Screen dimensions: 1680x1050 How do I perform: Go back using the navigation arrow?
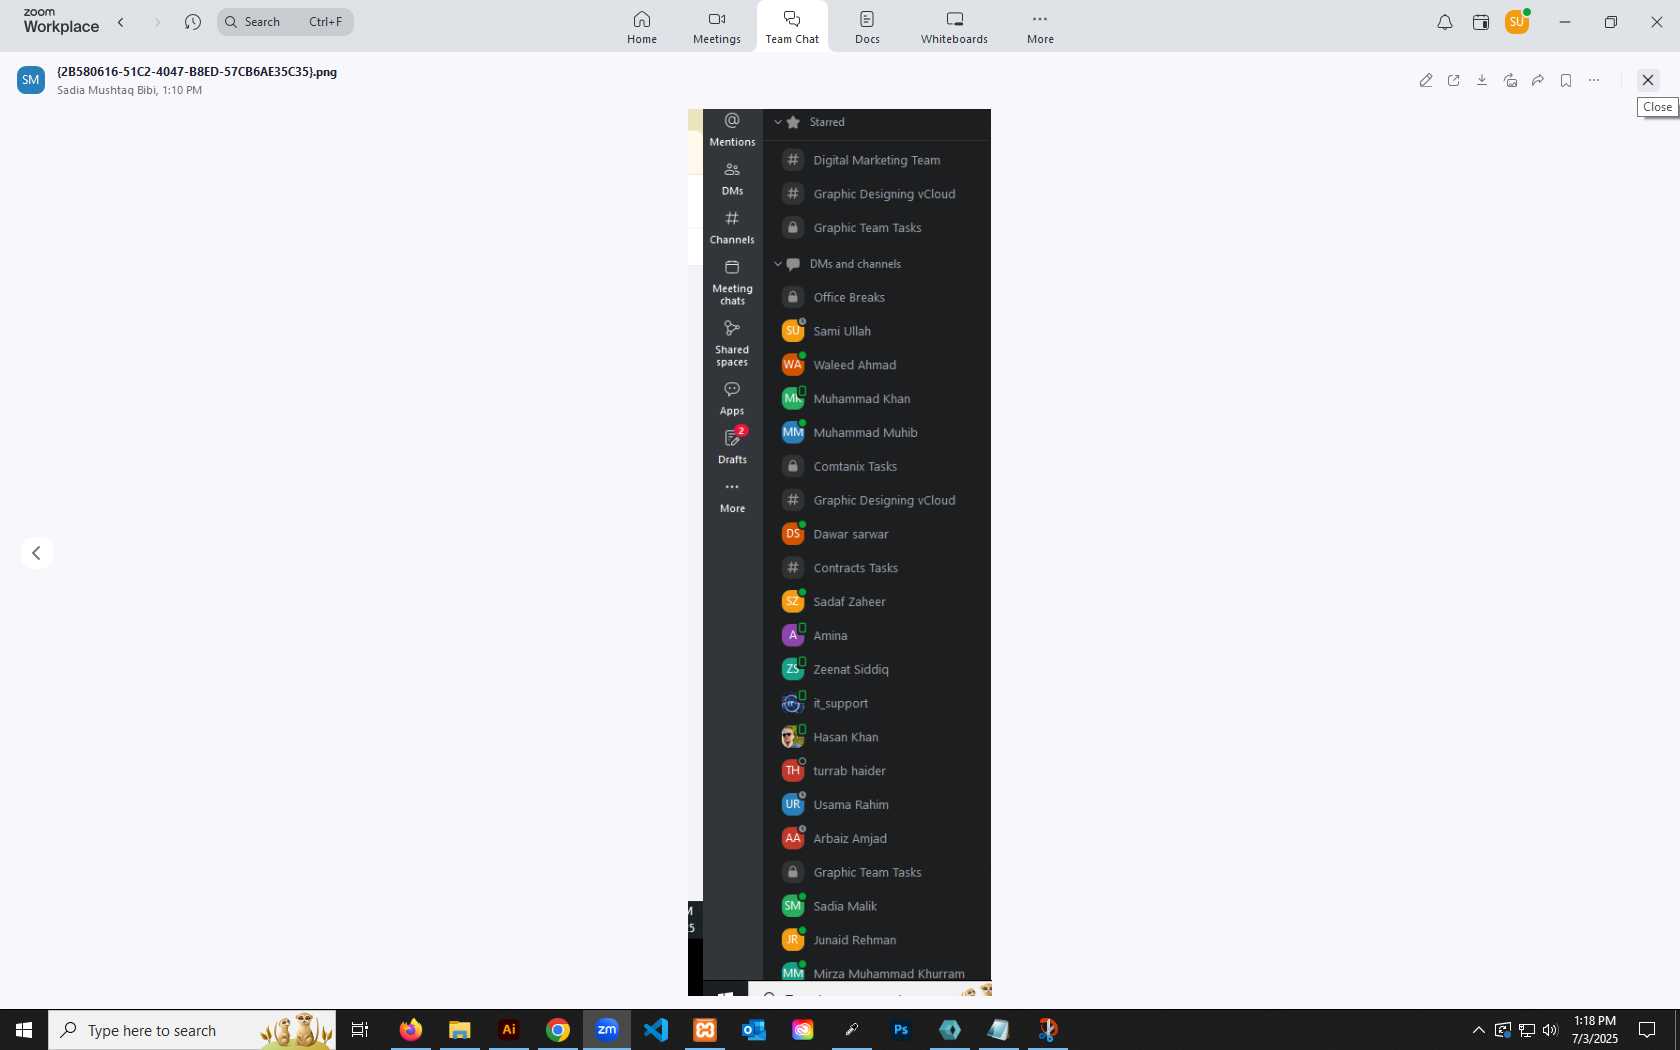121,22
